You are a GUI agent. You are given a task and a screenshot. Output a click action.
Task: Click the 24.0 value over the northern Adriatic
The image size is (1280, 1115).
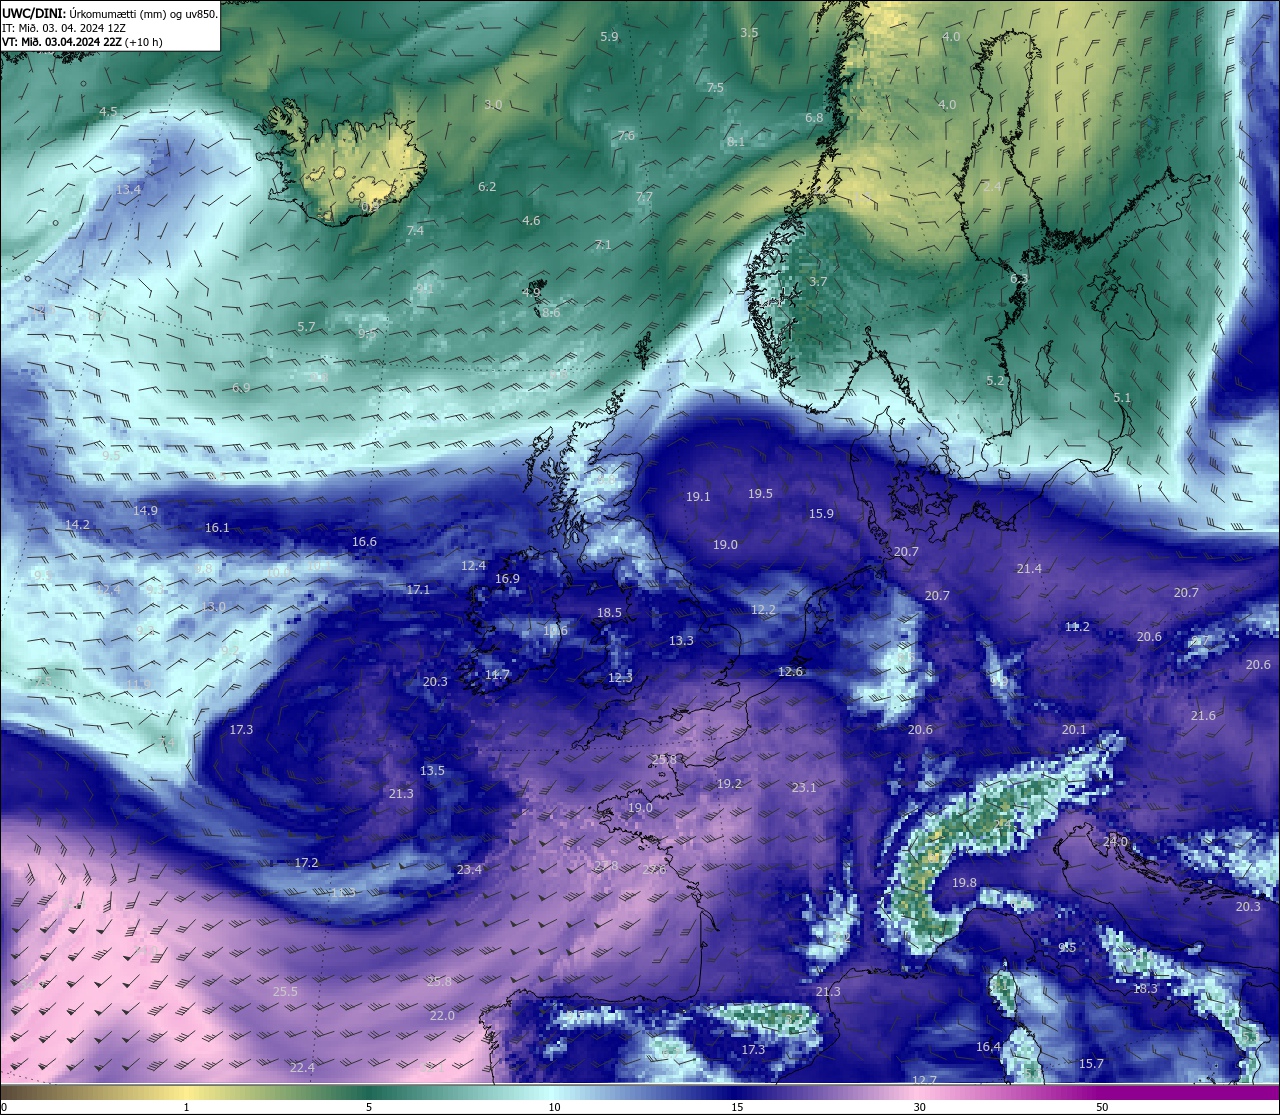coord(1114,841)
